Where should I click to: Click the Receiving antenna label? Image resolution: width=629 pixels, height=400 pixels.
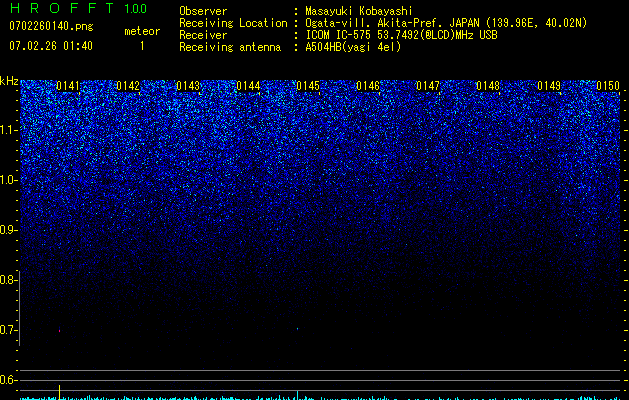point(230,47)
